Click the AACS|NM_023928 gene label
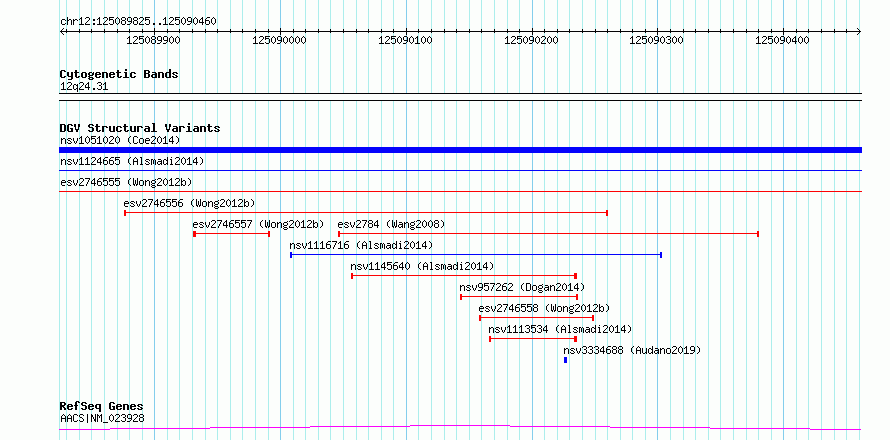Viewport: 890px width, 440px height. click(x=102, y=418)
